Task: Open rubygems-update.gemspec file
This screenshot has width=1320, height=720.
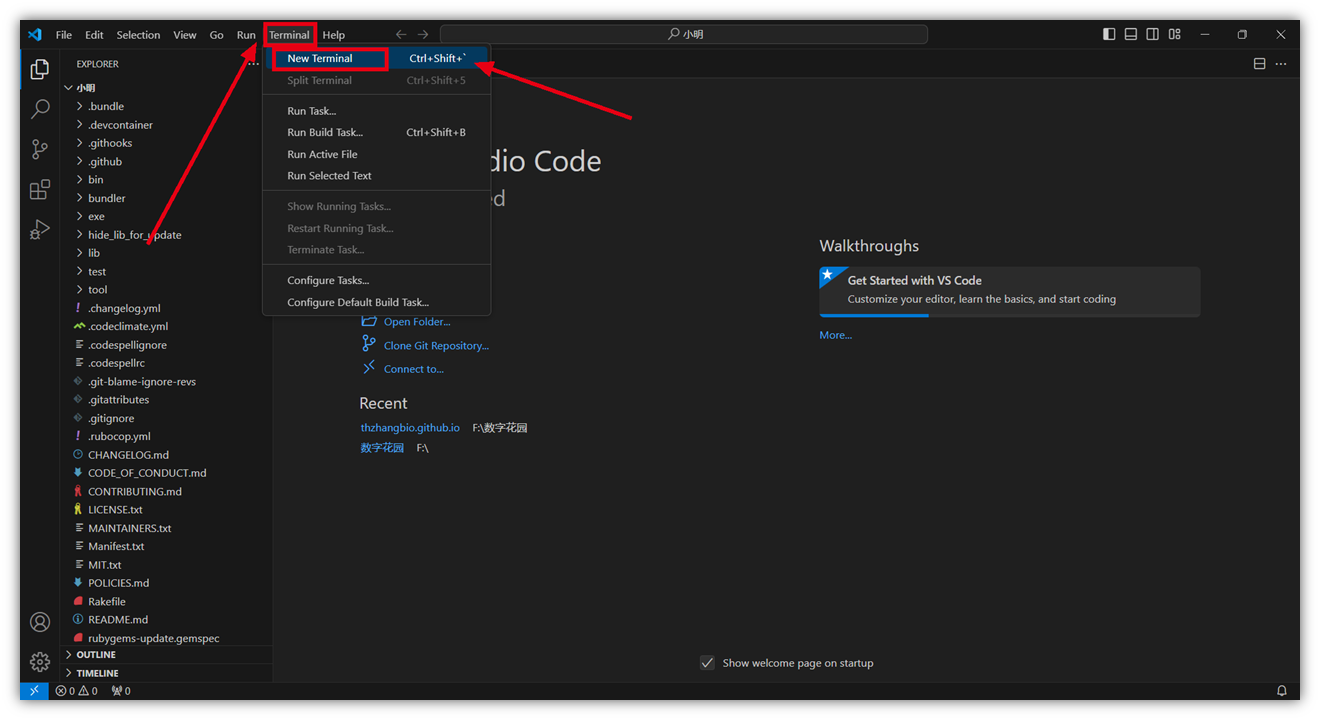Action: (x=153, y=638)
